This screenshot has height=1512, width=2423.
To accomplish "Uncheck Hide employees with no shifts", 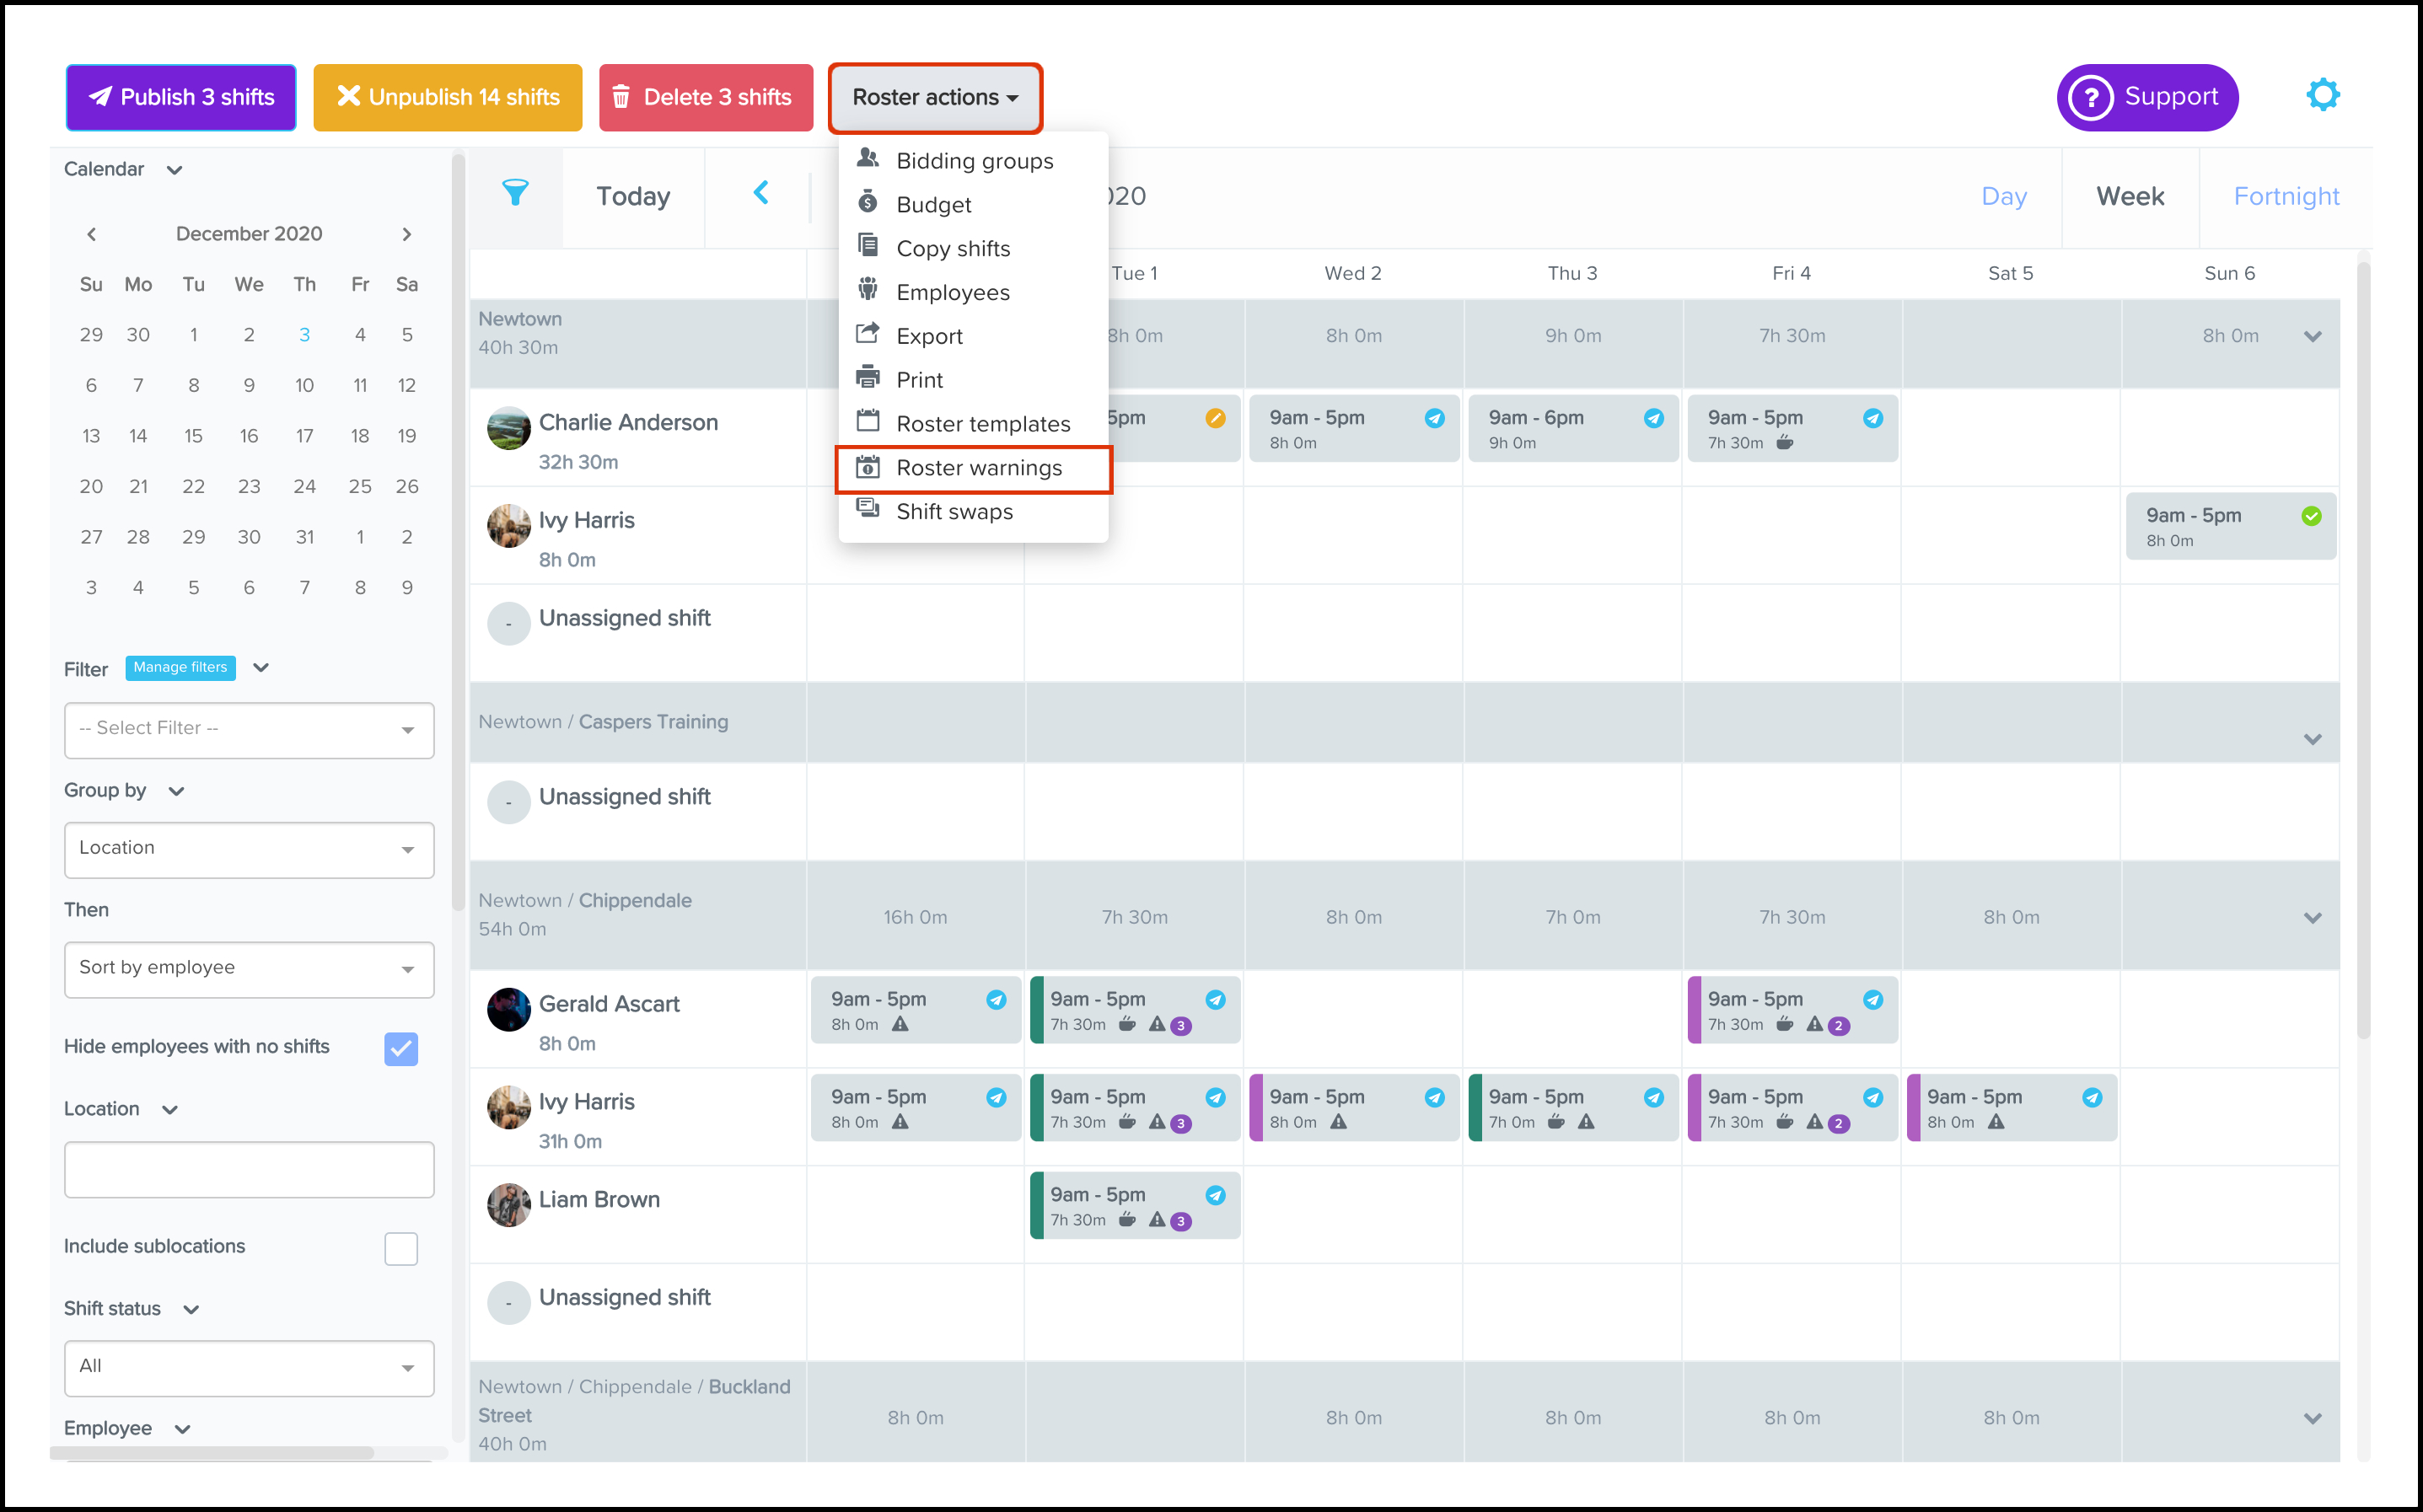I will point(400,1048).
